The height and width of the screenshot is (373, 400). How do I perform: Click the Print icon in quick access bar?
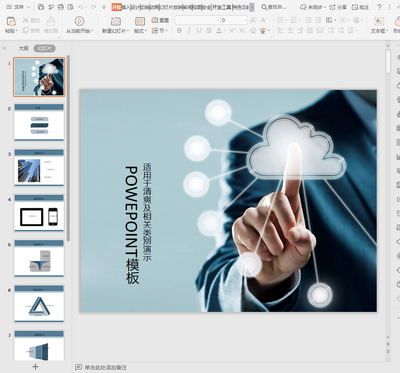coord(61,7)
